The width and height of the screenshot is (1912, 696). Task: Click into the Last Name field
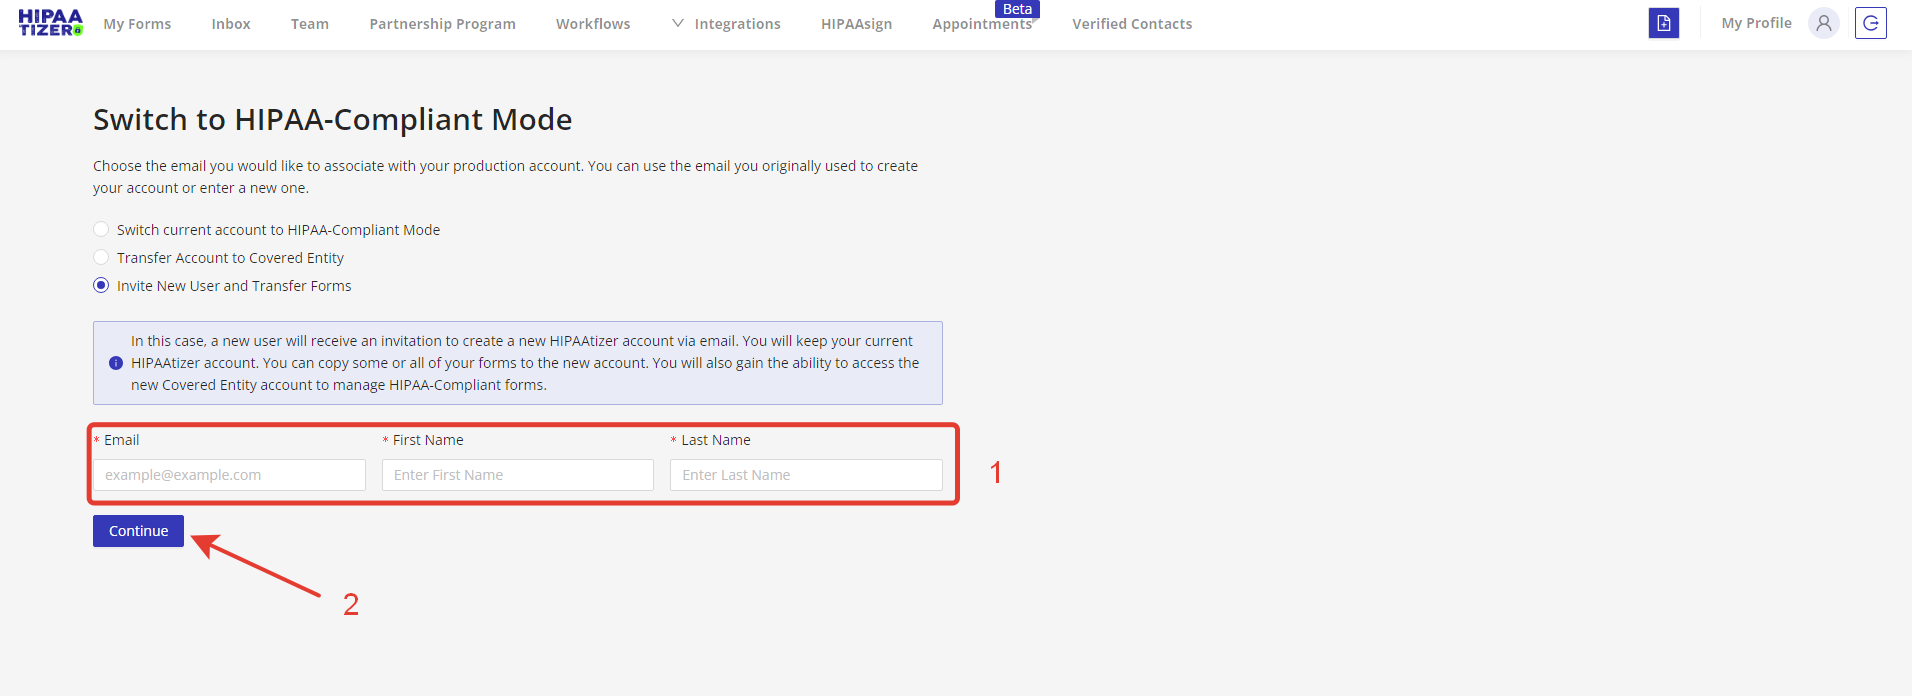(x=805, y=475)
